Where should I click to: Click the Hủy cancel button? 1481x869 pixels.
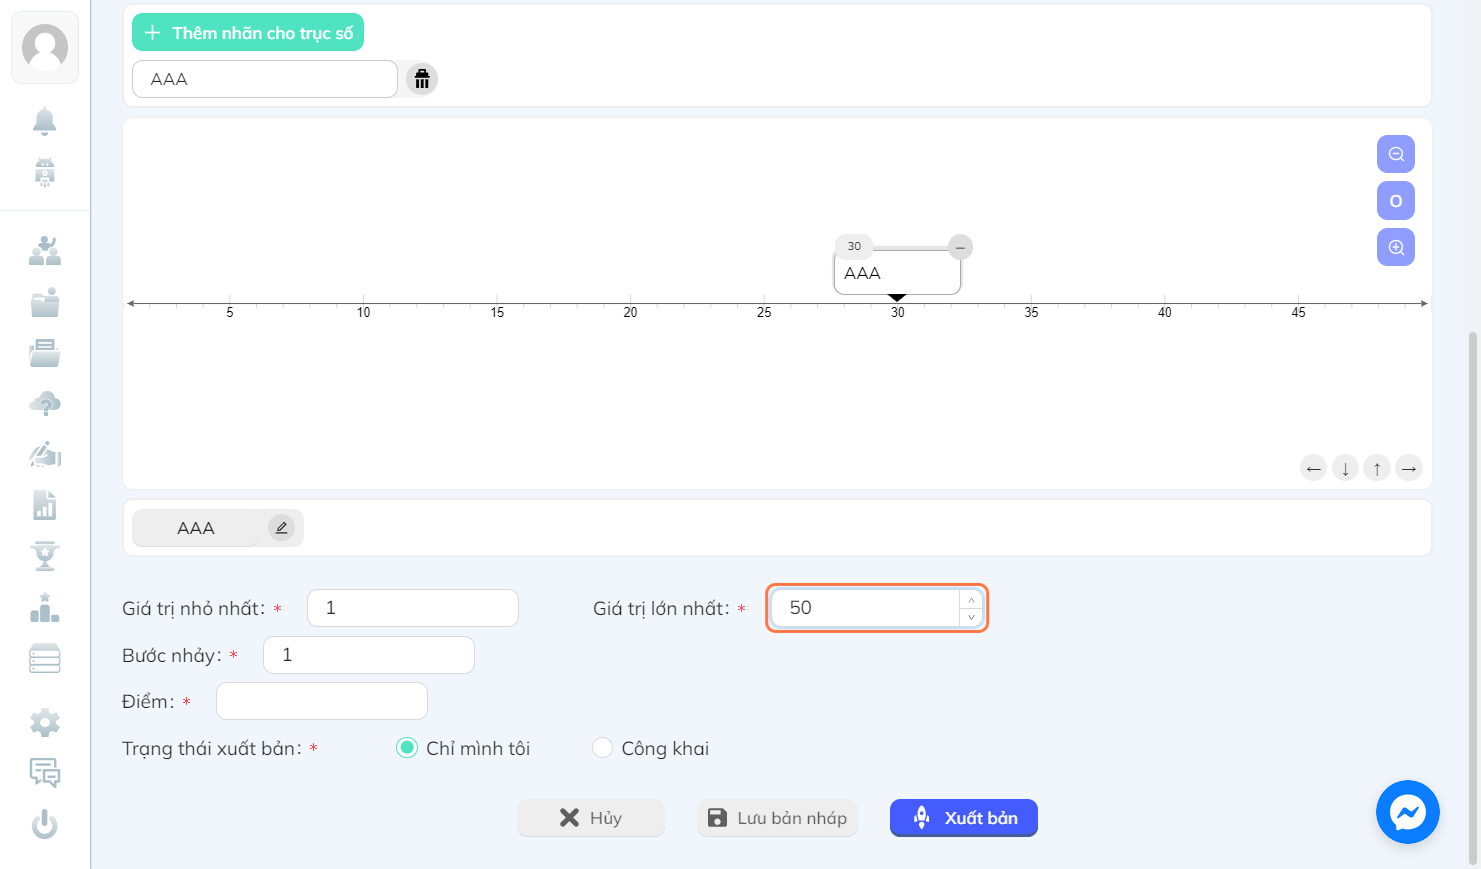pos(591,818)
